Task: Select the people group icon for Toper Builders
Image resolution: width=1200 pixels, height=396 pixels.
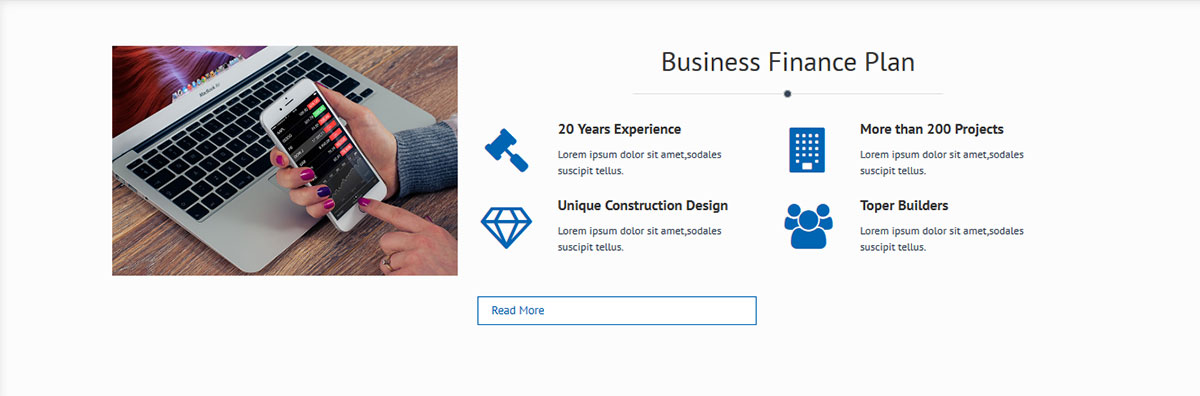Action: (x=807, y=226)
